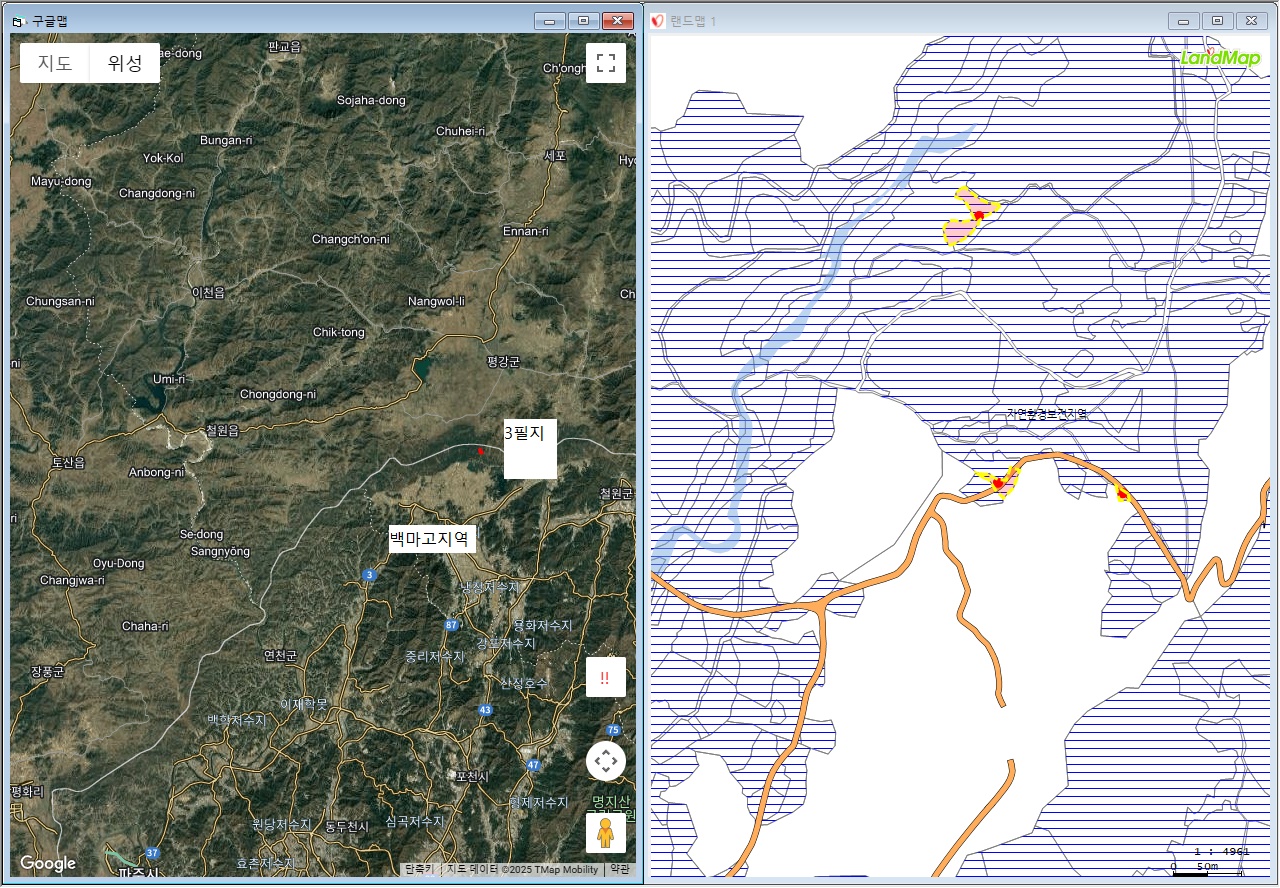The image size is (1280, 888).
Task: Click the 3필지 info label
Action: [530, 448]
